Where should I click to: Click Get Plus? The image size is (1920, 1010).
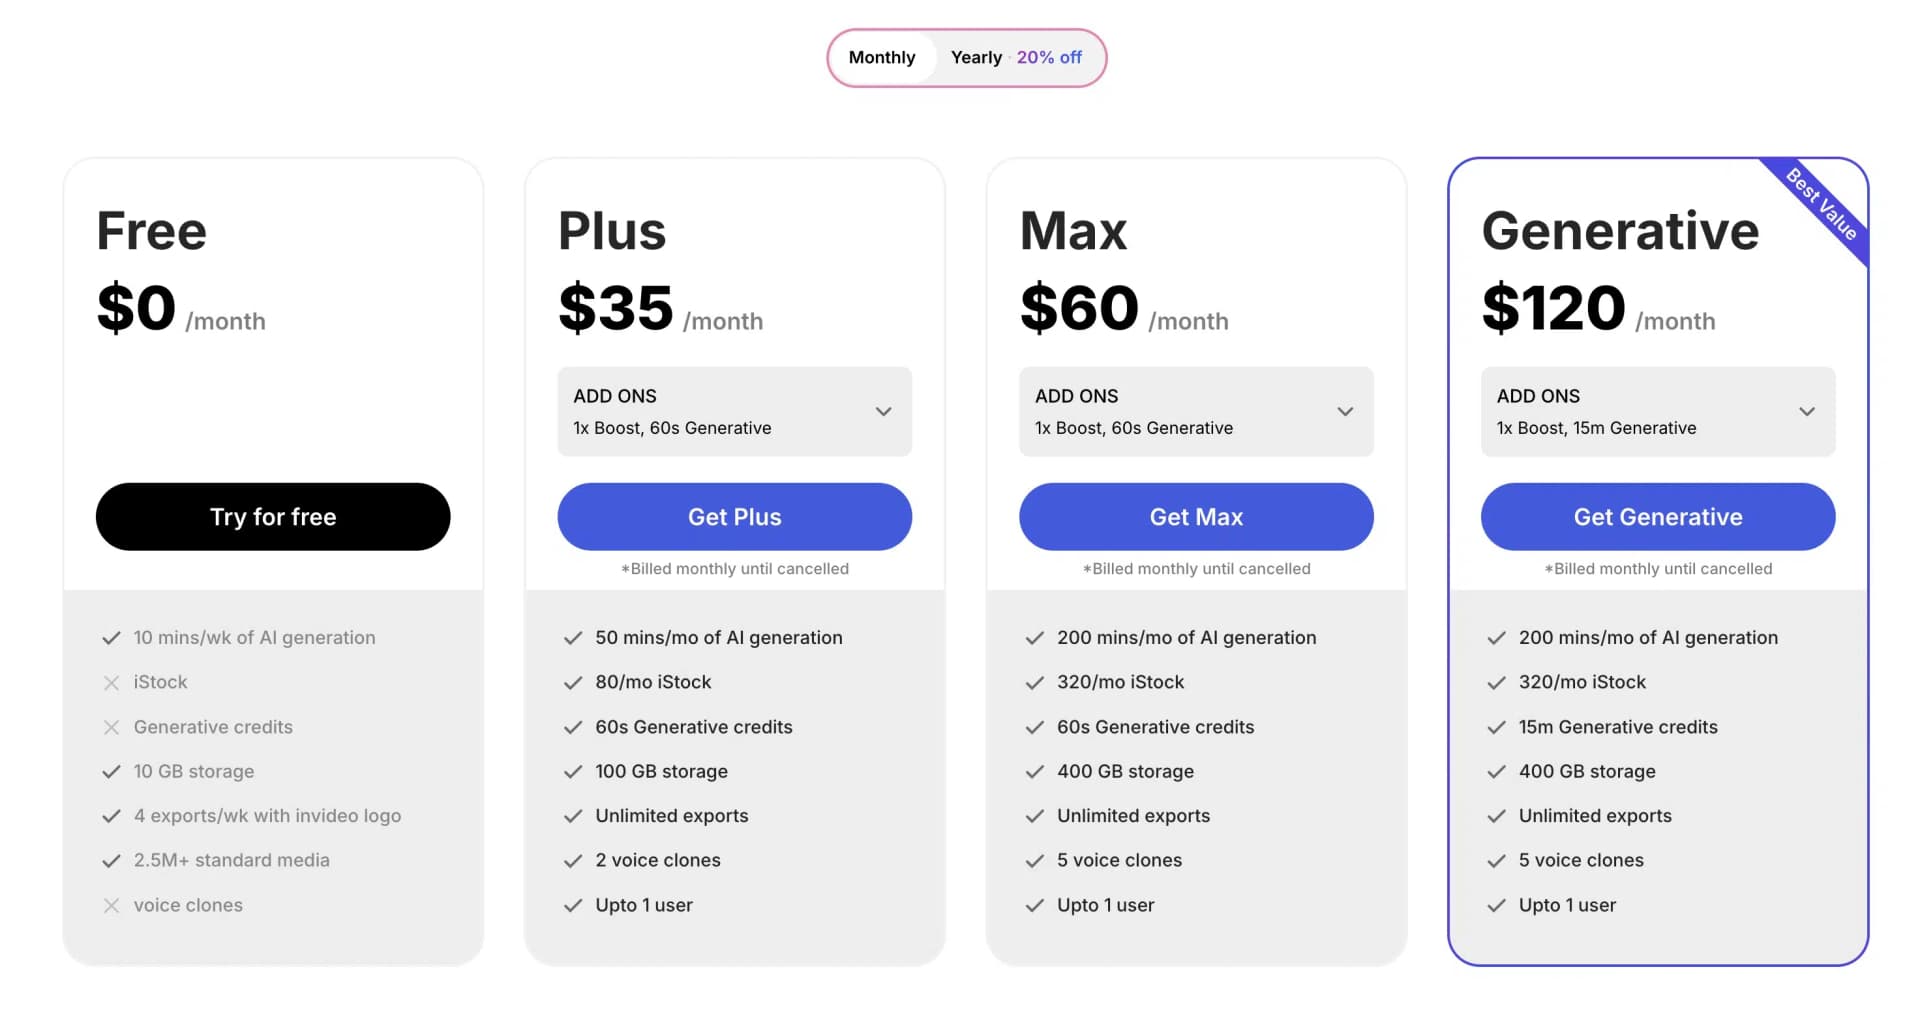point(734,517)
